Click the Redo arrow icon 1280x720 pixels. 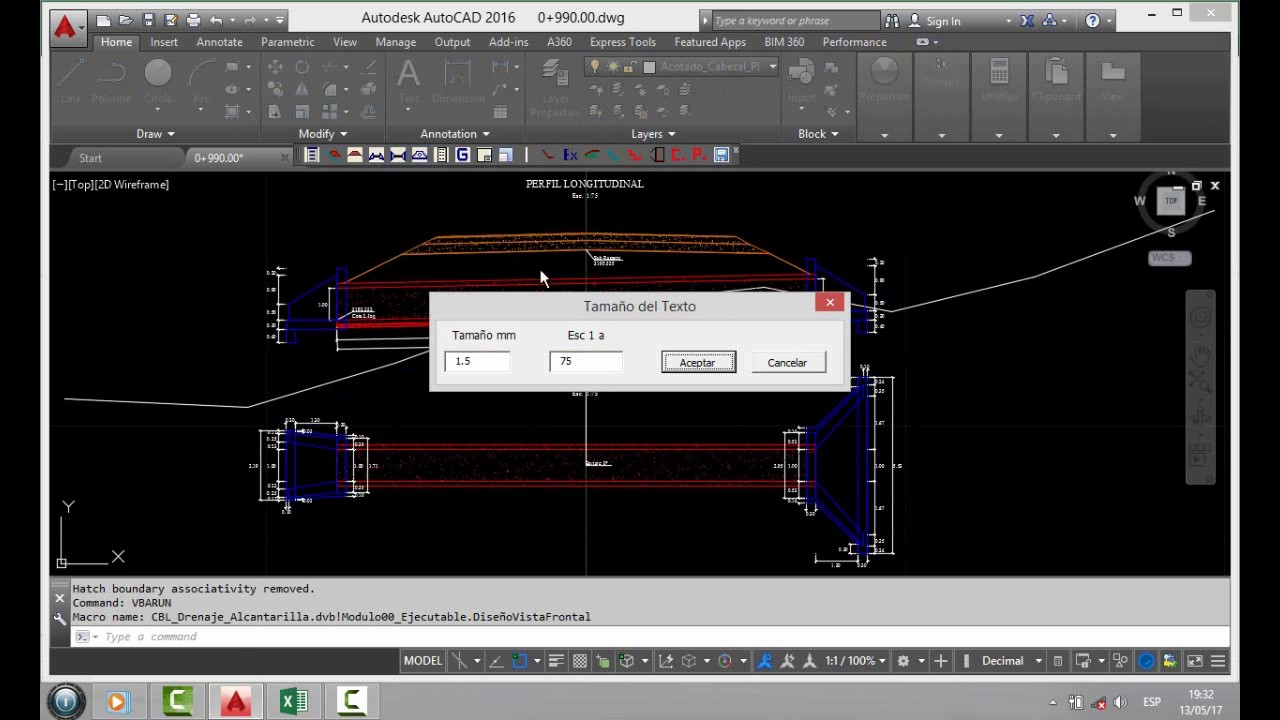click(x=249, y=20)
